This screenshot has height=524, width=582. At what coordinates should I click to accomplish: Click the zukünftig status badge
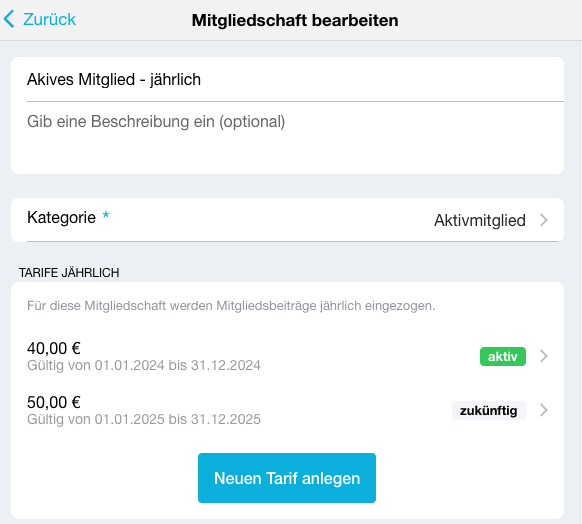pos(488,410)
